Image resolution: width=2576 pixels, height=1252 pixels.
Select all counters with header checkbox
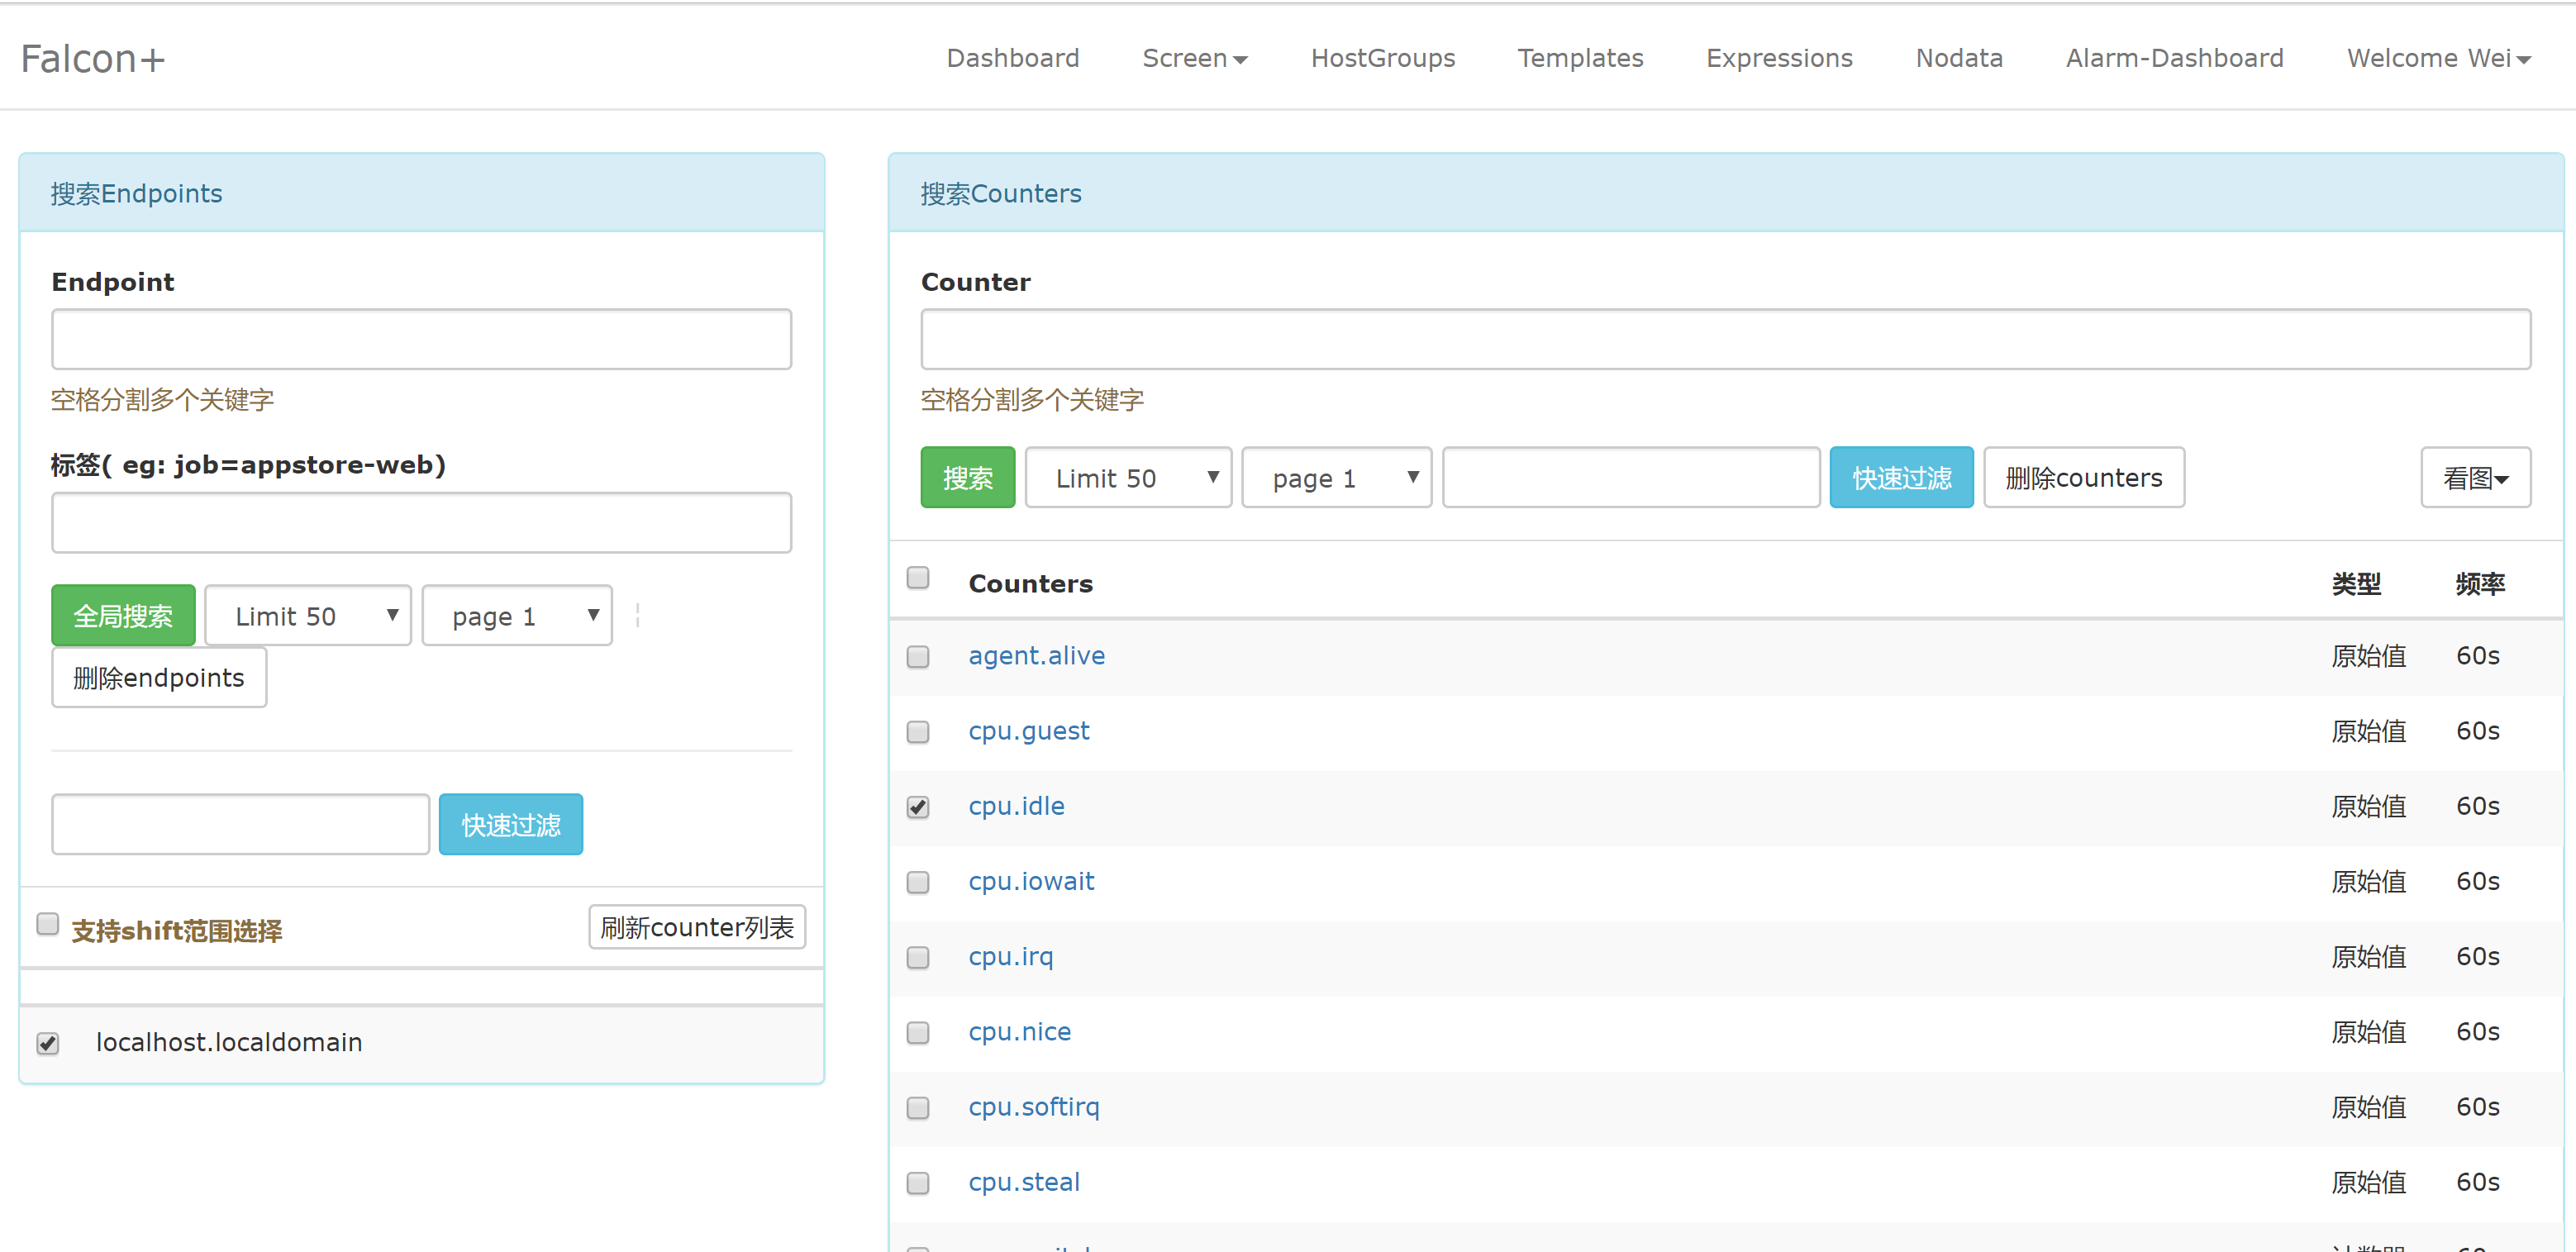point(917,577)
